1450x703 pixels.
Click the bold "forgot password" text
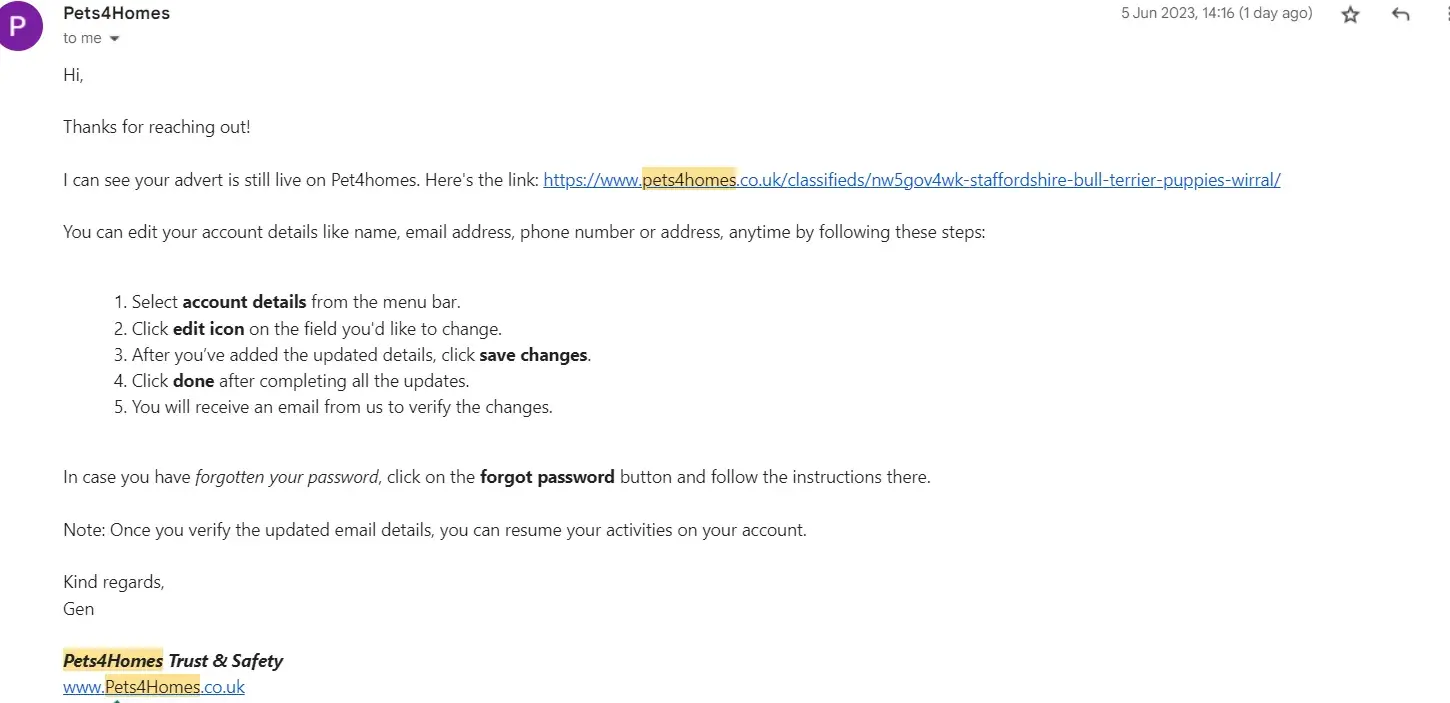click(x=547, y=477)
